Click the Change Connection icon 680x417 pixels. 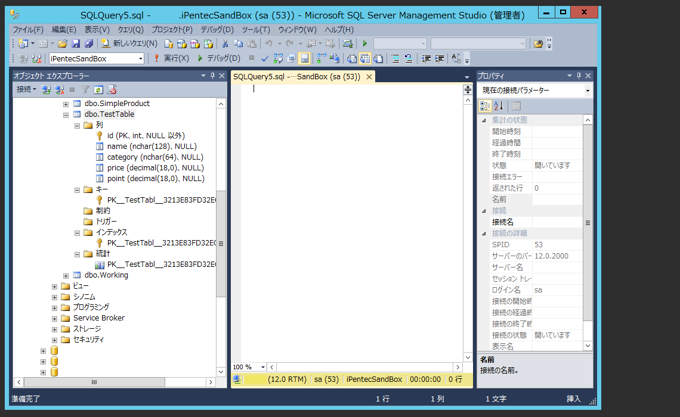click(36, 59)
